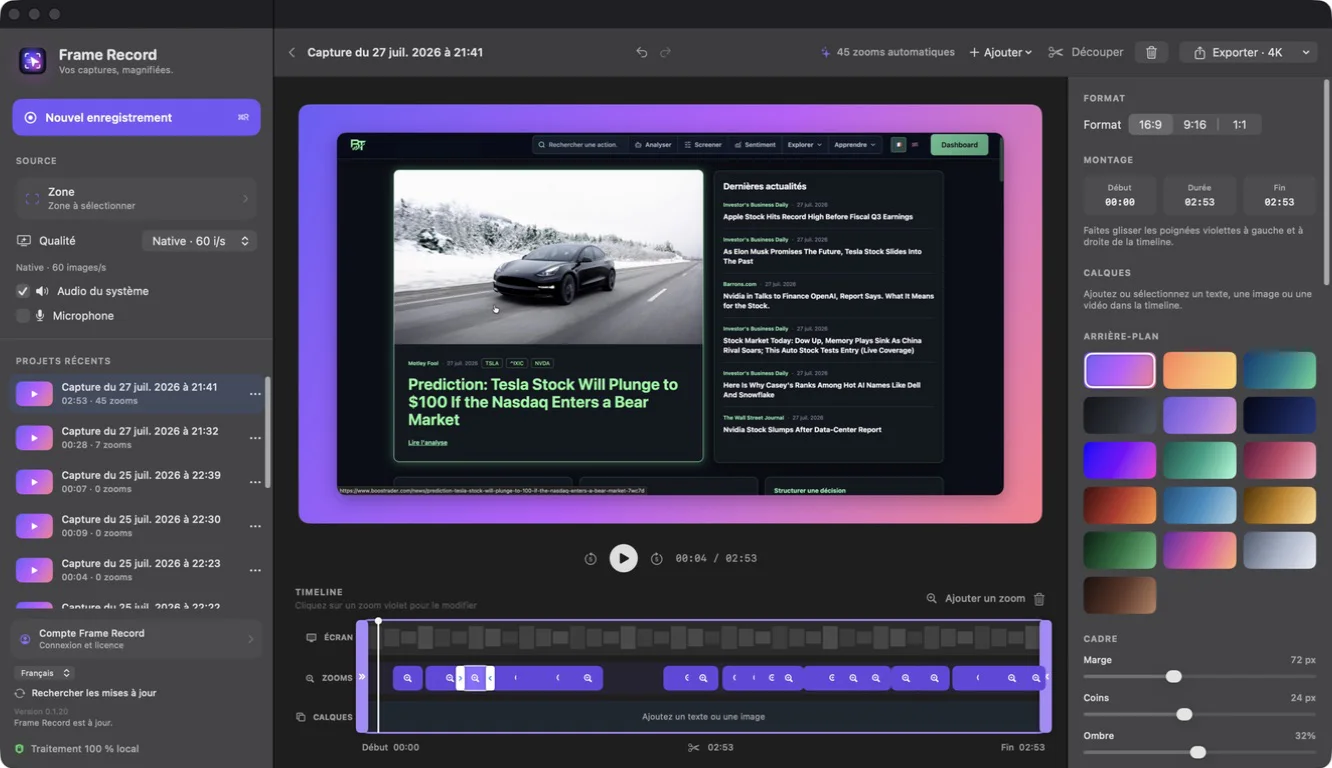Adjust the Coins slider handle
The width and height of the screenshot is (1332, 768).
(x=1184, y=714)
